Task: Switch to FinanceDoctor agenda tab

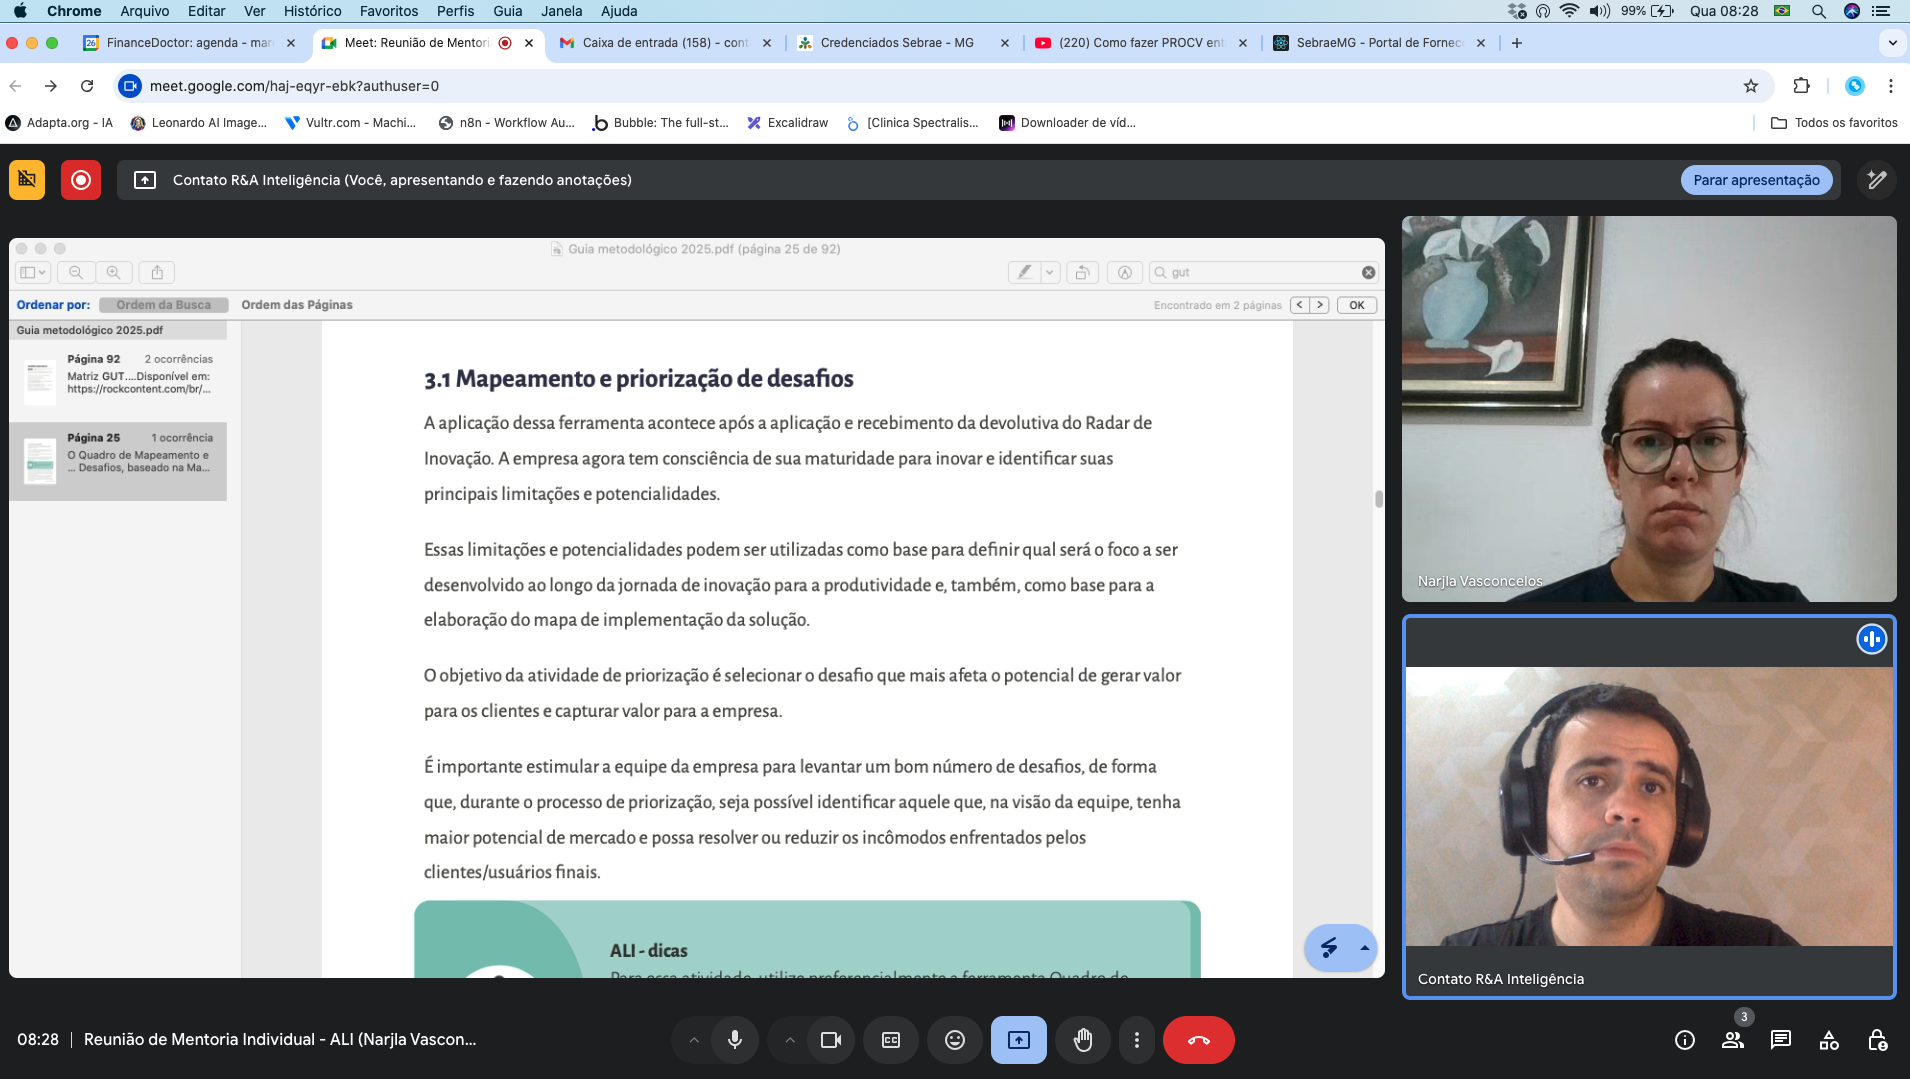Action: tap(189, 43)
